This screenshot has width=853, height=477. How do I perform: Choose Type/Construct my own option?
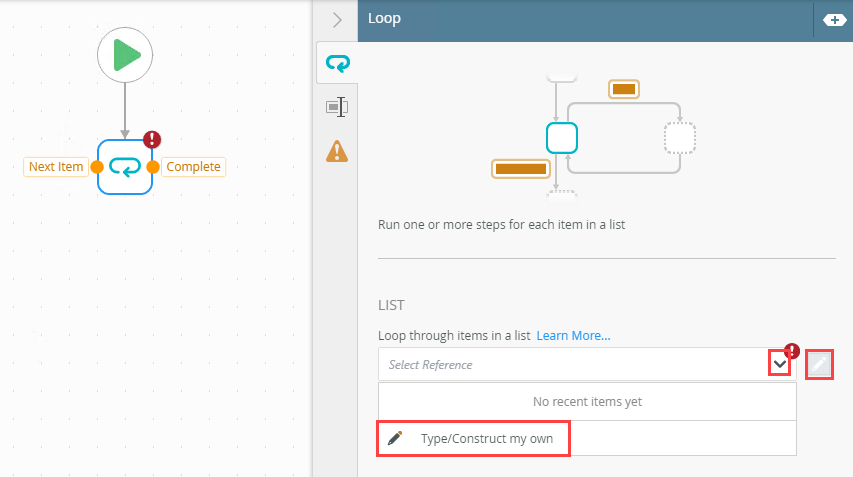pyautogui.click(x=473, y=438)
